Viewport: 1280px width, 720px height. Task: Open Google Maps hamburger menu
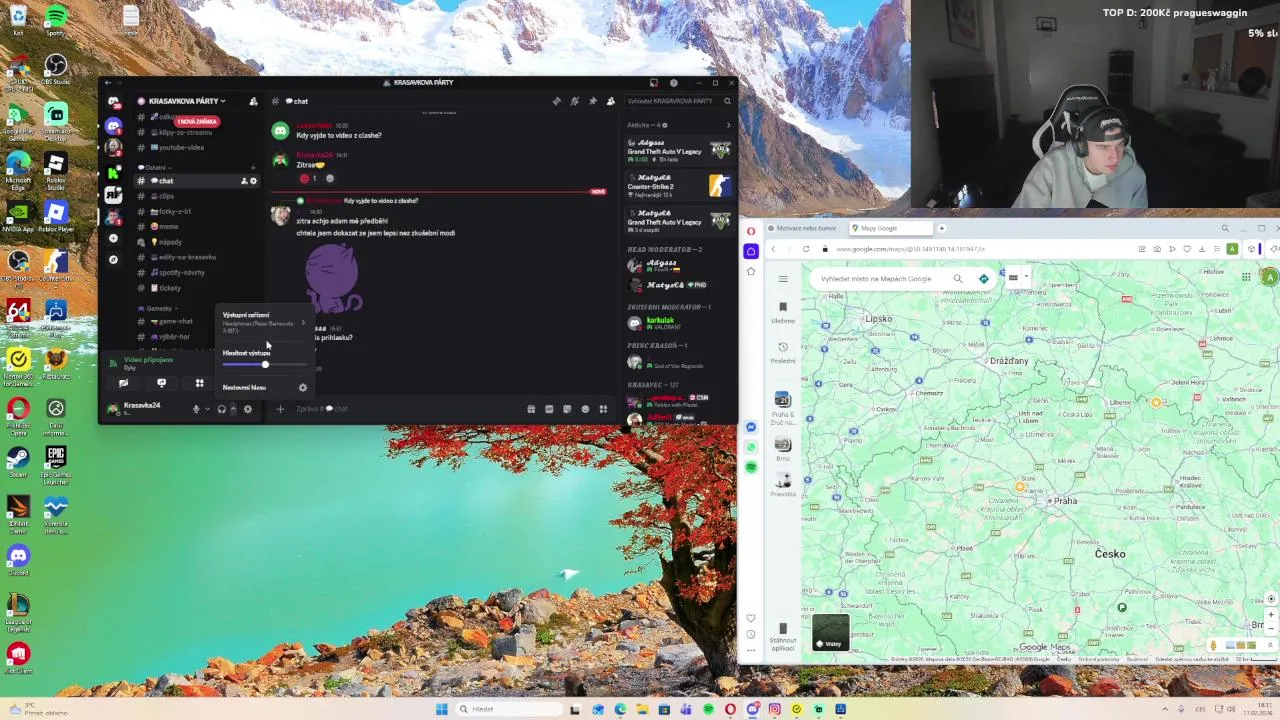click(783, 278)
